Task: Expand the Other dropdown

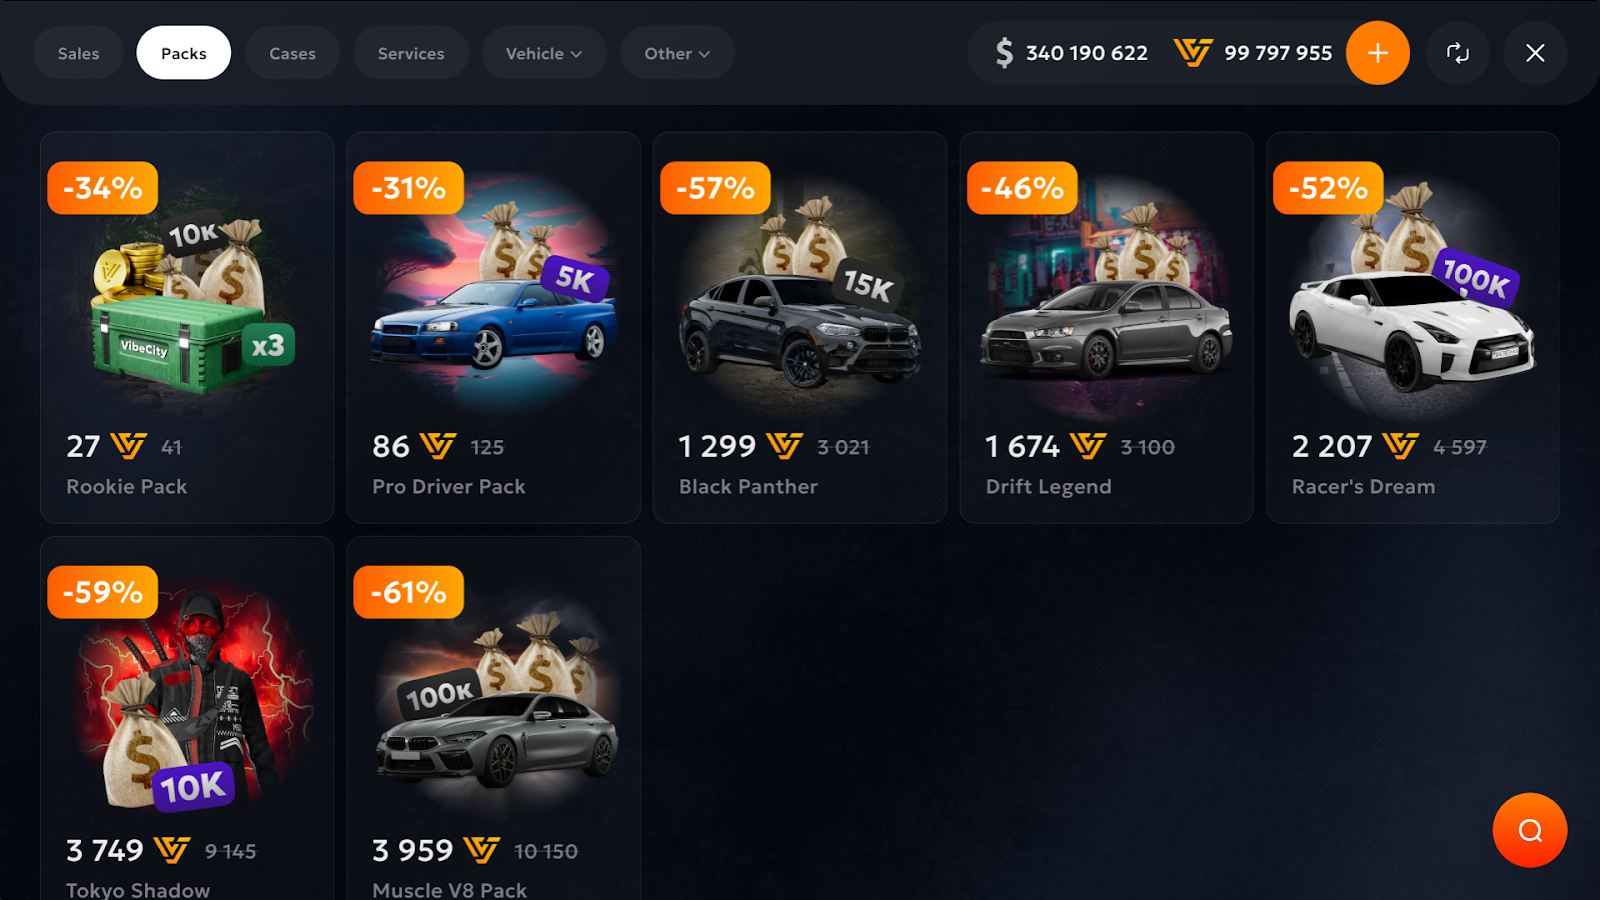Action: pos(677,53)
